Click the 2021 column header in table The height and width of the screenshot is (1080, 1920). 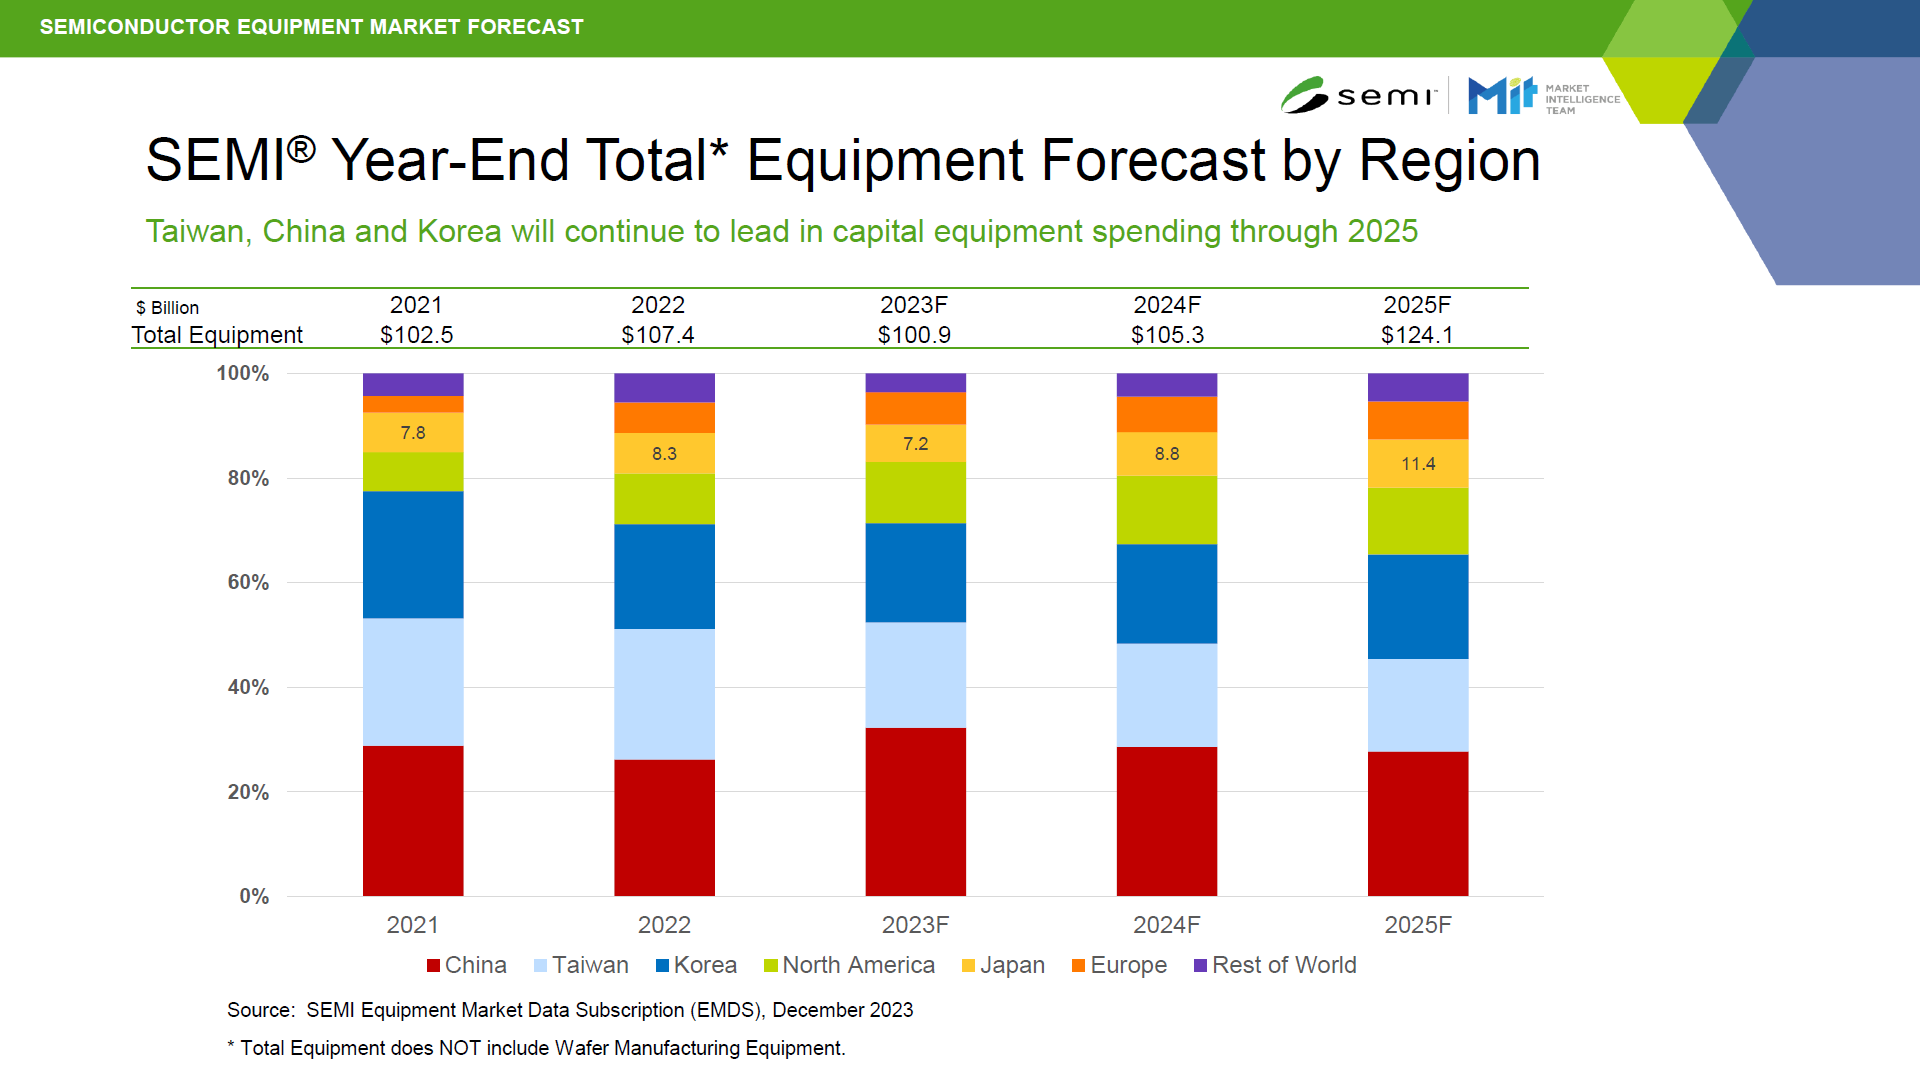[416, 305]
